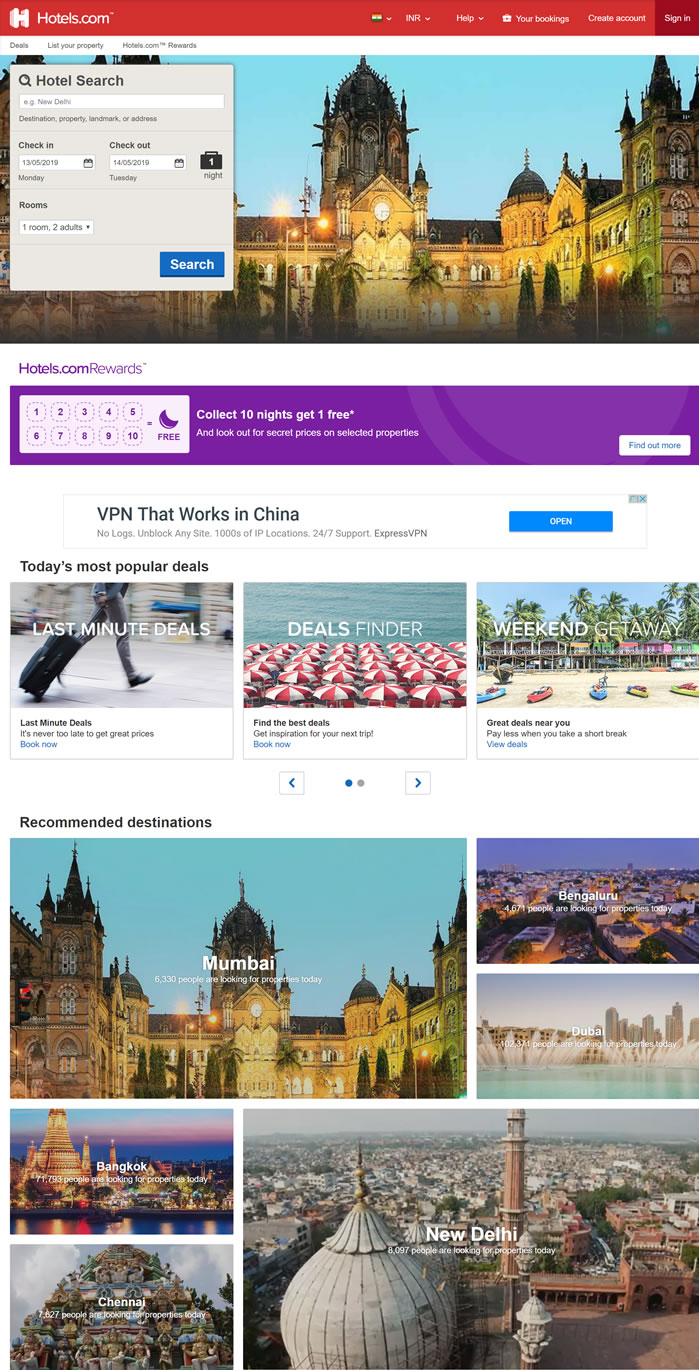Click Find out more on rewards banner
This screenshot has height=1370, width=699.
pos(654,445)
